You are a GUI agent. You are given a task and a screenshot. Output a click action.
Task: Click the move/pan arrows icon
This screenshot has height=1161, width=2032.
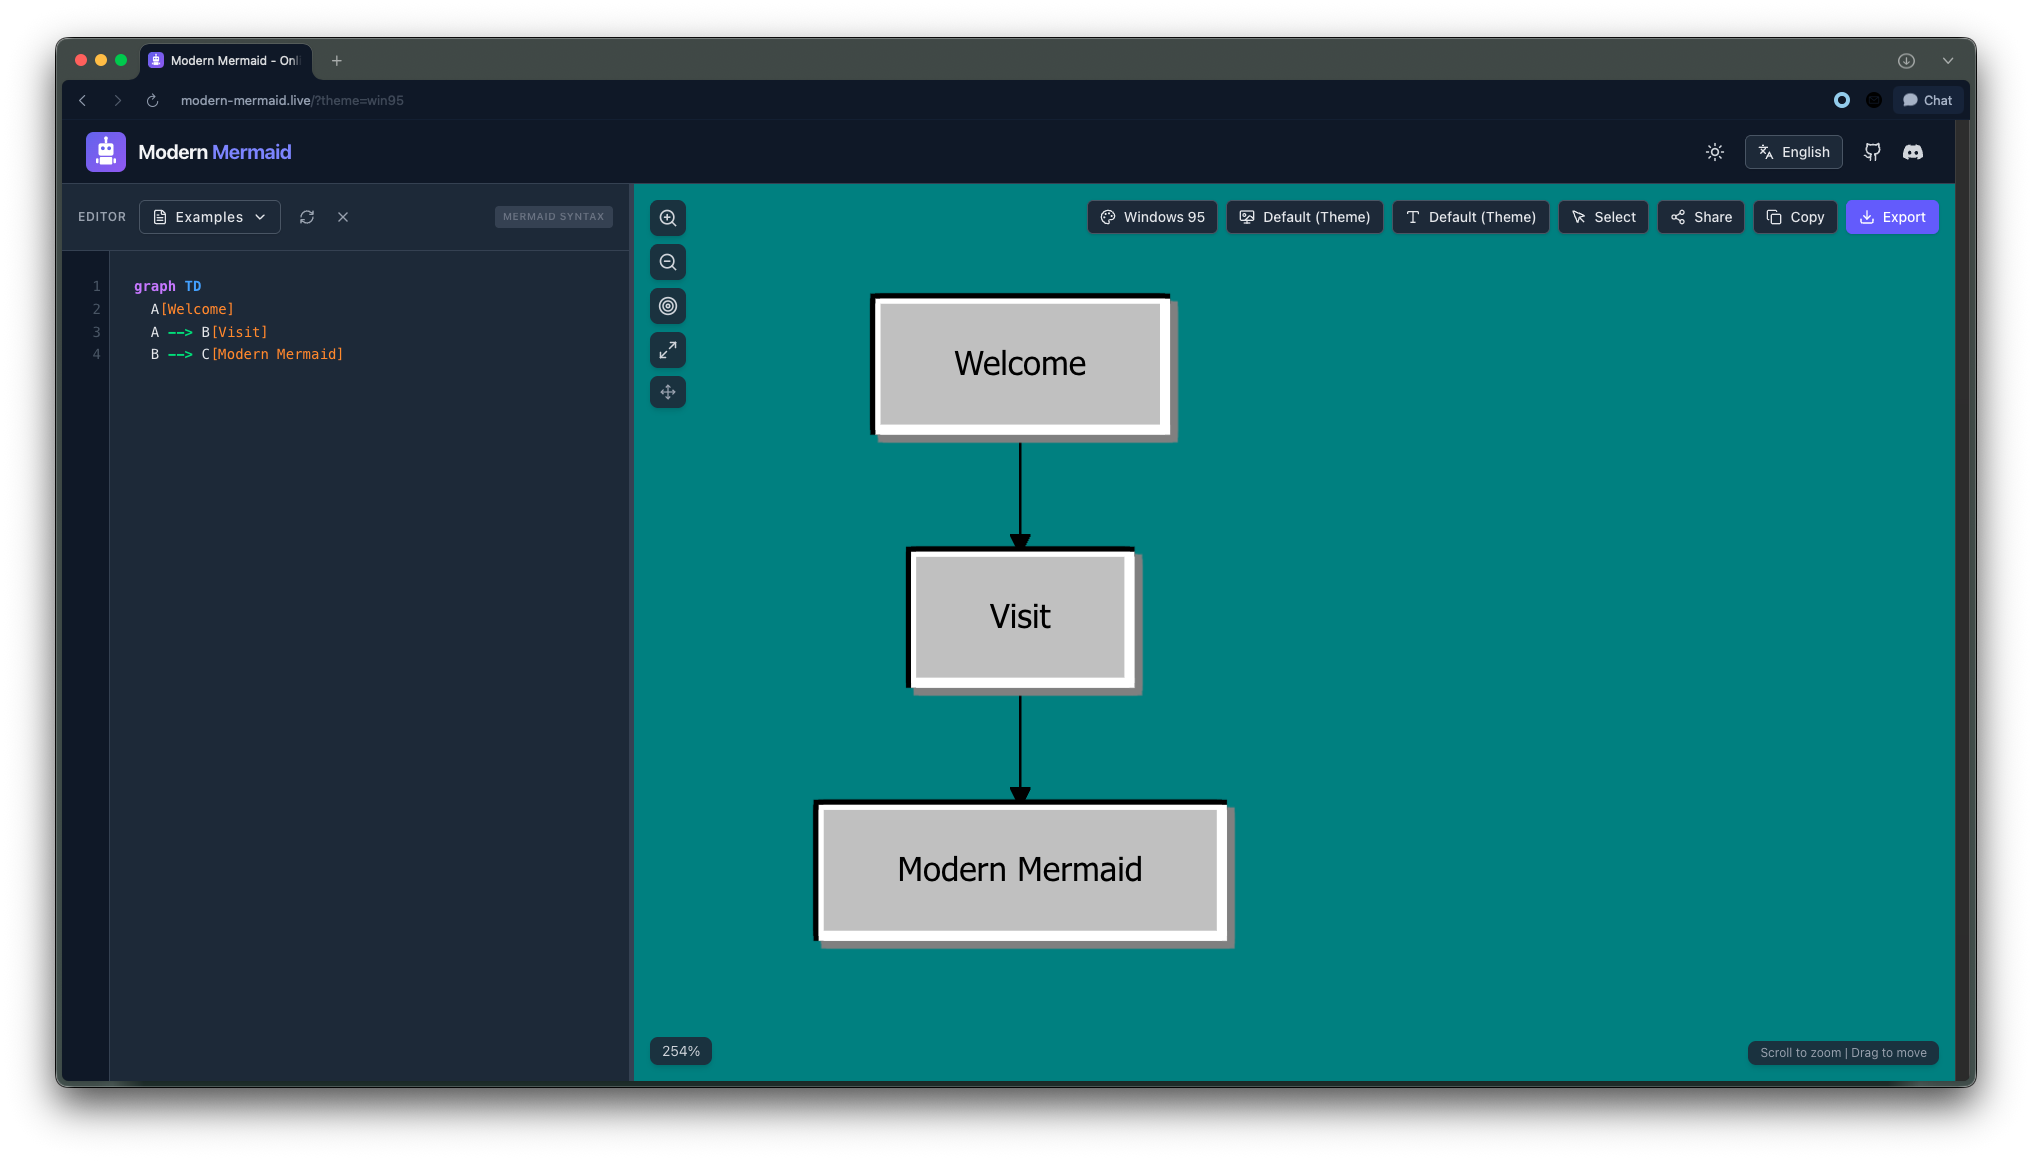[668, 392]
